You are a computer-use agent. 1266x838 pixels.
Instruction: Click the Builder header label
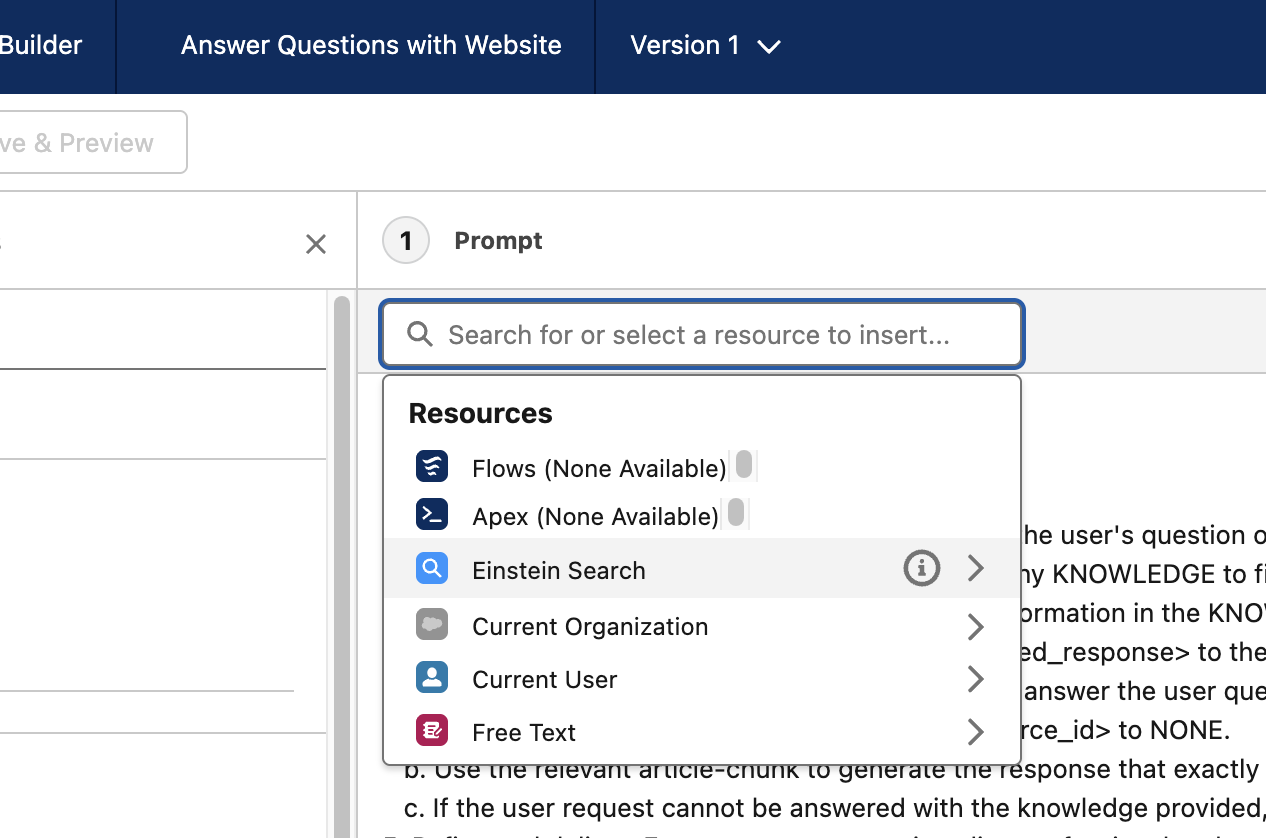click(x=41, y=46)
